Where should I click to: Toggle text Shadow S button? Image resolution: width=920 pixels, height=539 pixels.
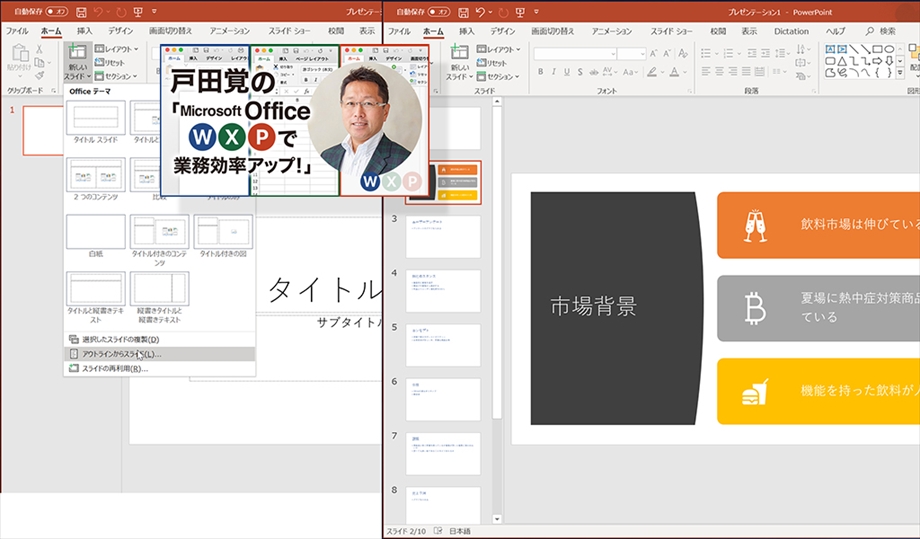click(x=580, y=72)
